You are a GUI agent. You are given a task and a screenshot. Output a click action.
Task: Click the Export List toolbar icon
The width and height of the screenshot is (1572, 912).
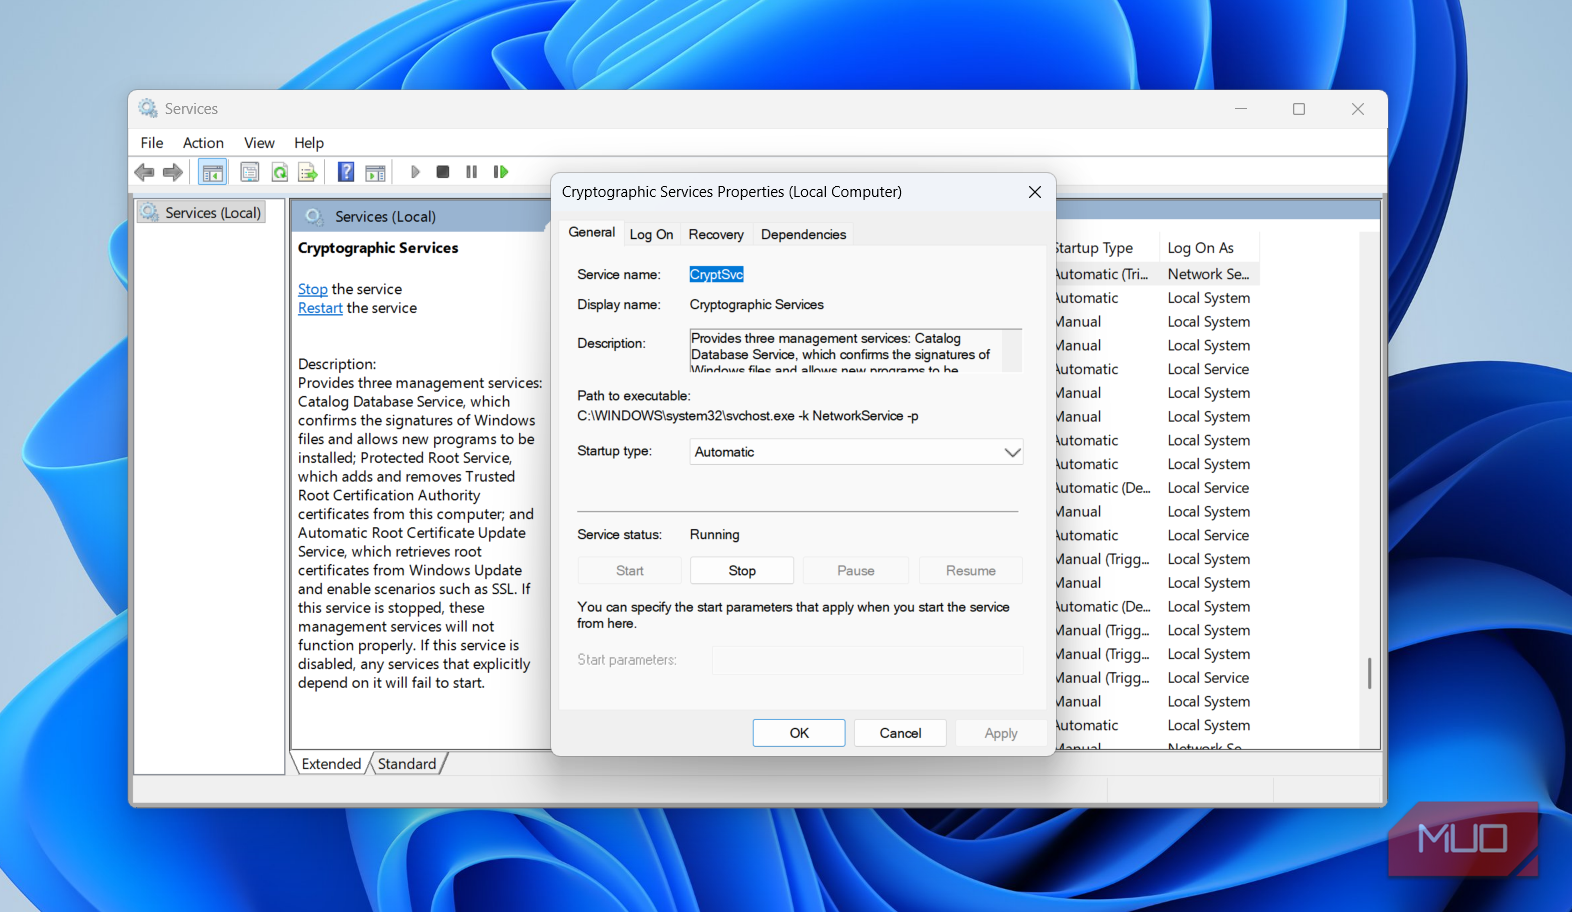tap(308, 172)
